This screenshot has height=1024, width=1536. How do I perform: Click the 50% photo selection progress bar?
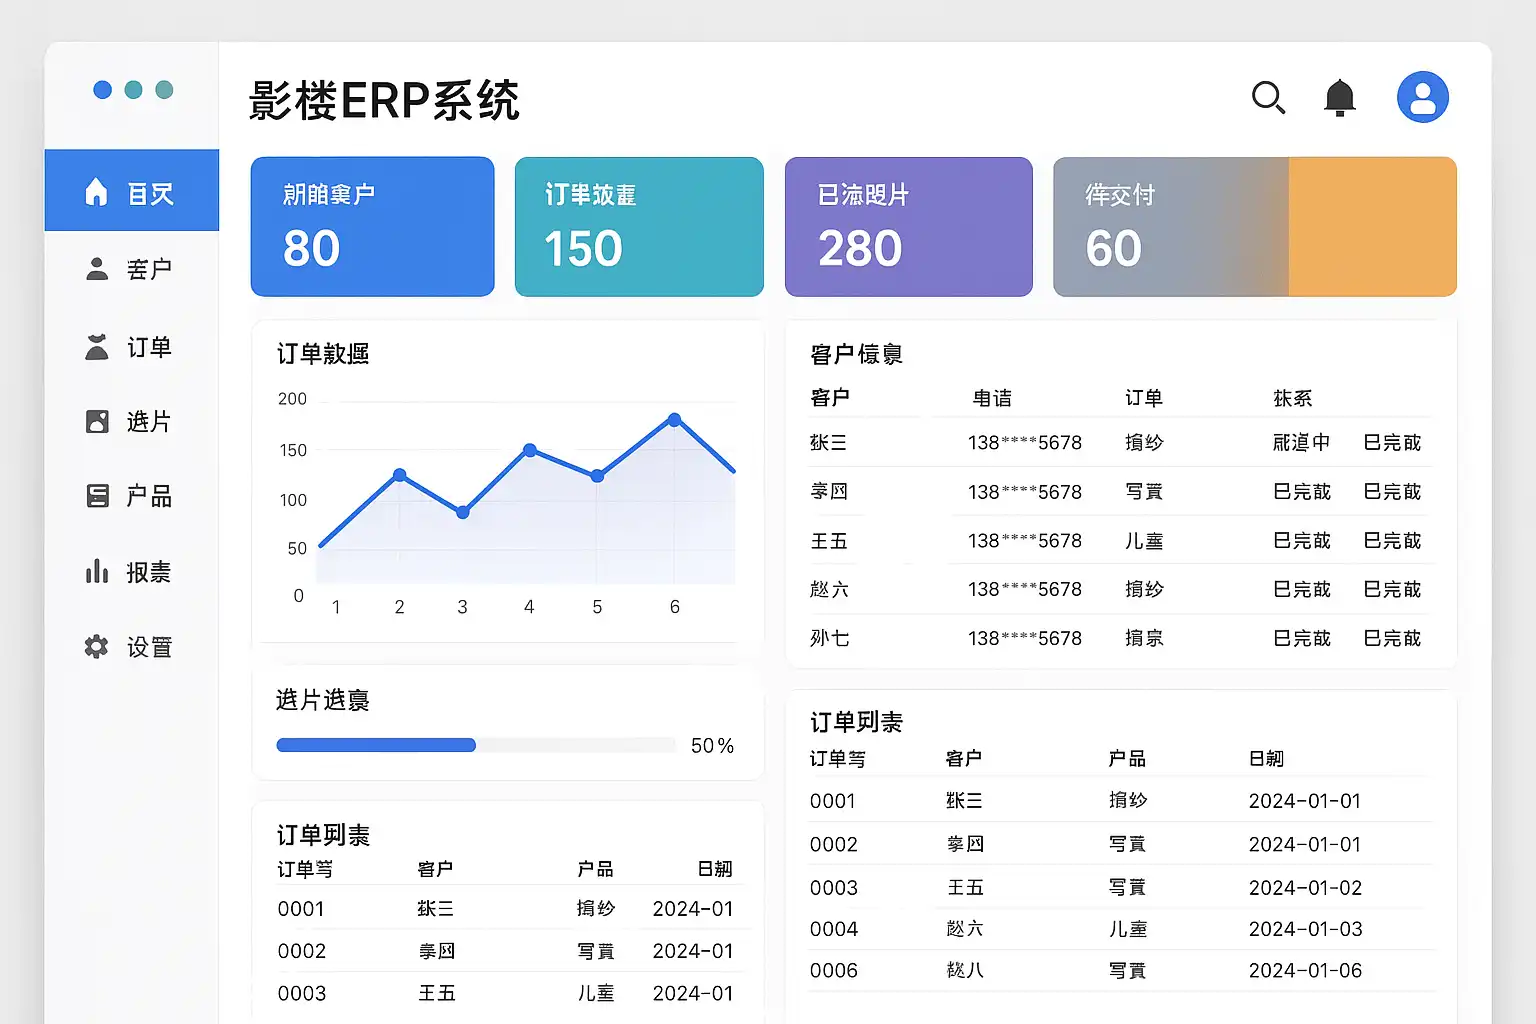476,745
